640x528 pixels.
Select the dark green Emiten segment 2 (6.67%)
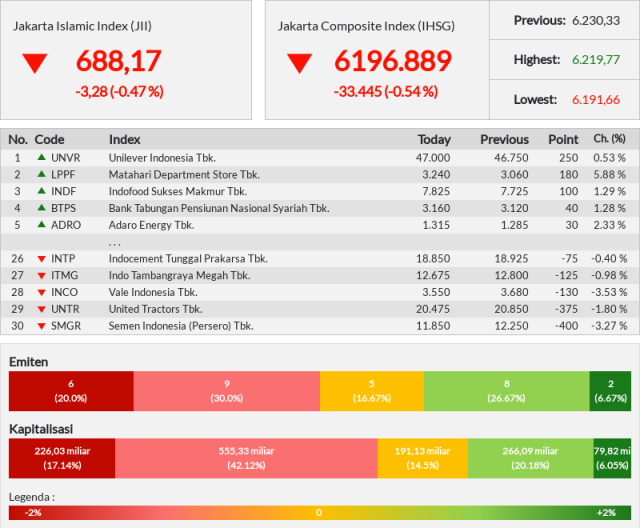[610, 391]
